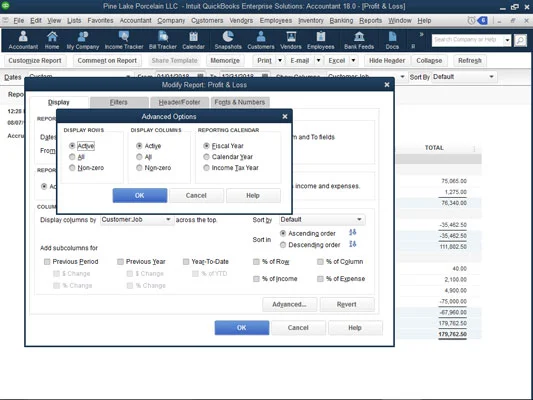Open the Vendors toolbar icon
Screen dimensions: 533x400
pyautogui.click(x=291, y=40)
